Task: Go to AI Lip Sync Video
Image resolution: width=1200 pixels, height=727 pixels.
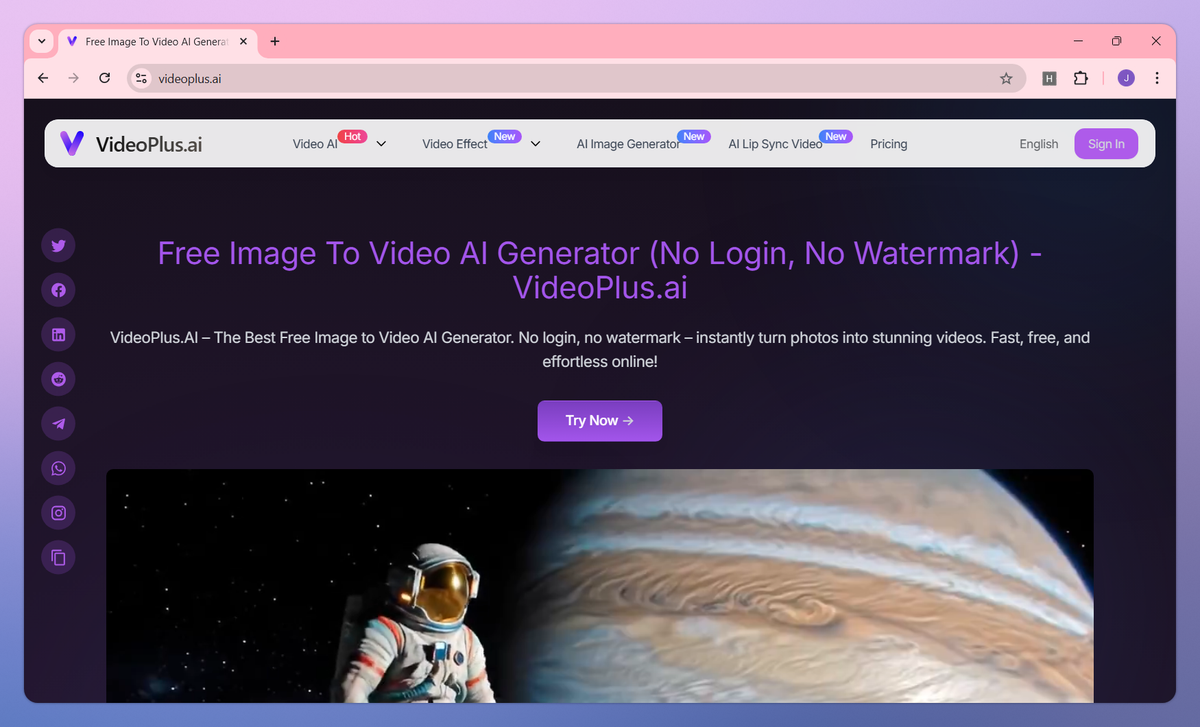Action: pos(775,144)
